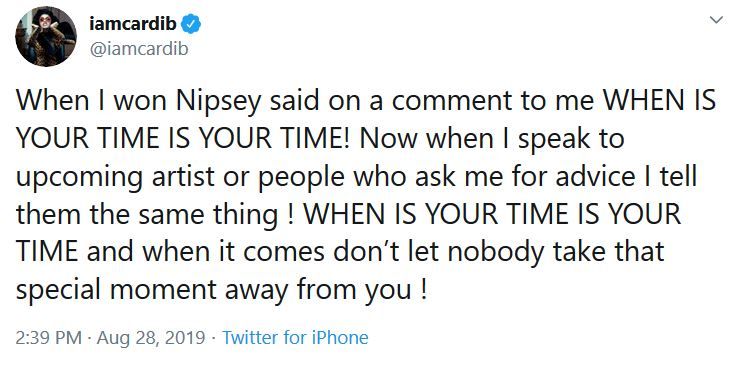Click the line starting "upcoming artist or people"
Image resolution: width=736 pixels, height=367 pixels.
tap(356, 178)
